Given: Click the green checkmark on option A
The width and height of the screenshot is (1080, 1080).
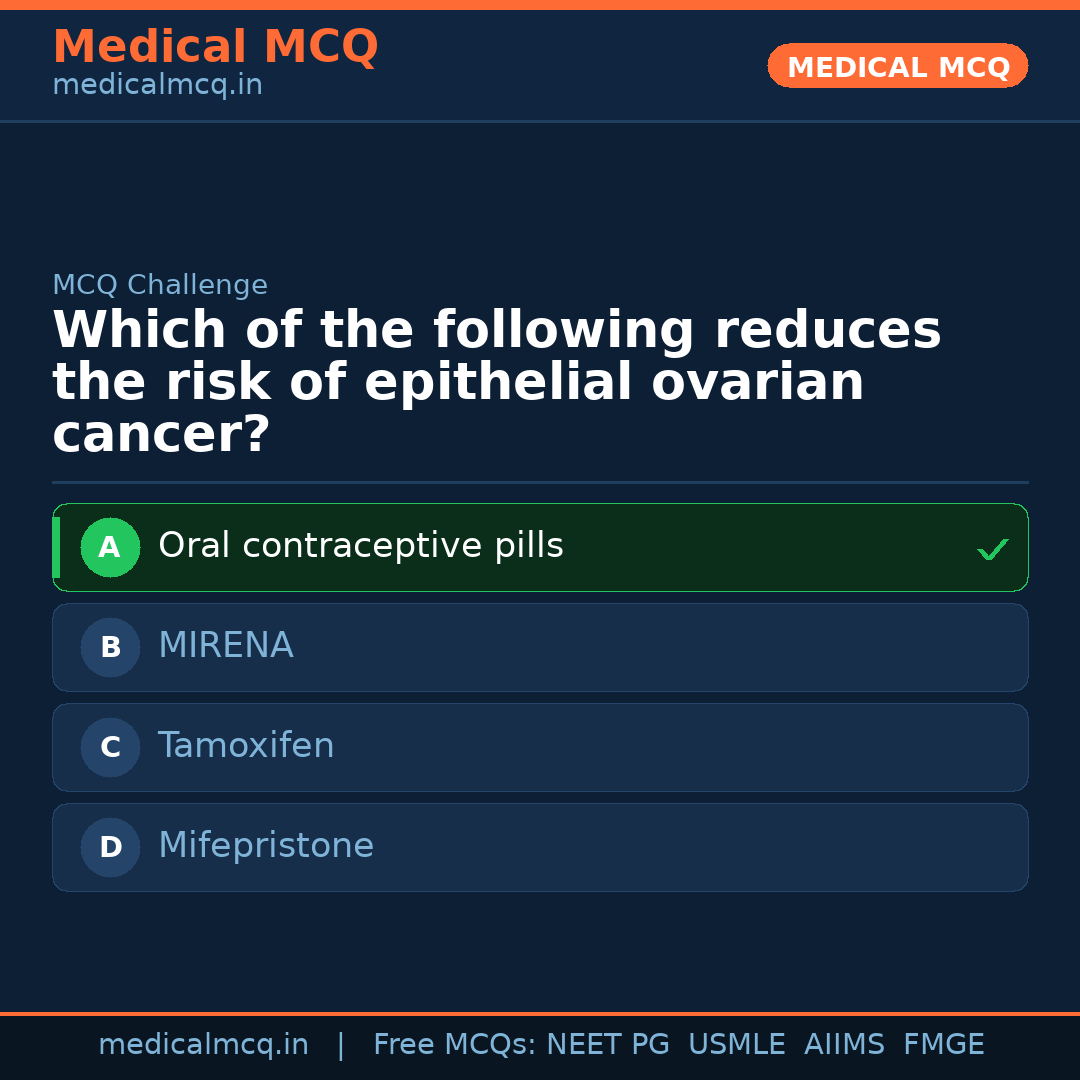Looking at the screenshot, I should (992, 549).
